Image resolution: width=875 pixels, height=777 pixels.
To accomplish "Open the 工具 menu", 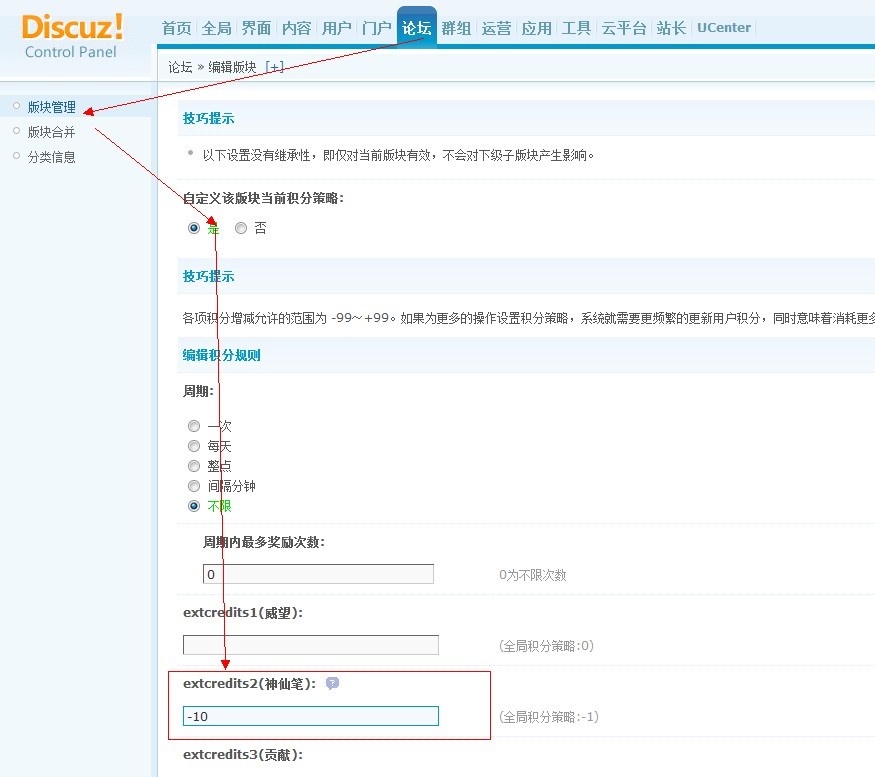I will (576, 28).
